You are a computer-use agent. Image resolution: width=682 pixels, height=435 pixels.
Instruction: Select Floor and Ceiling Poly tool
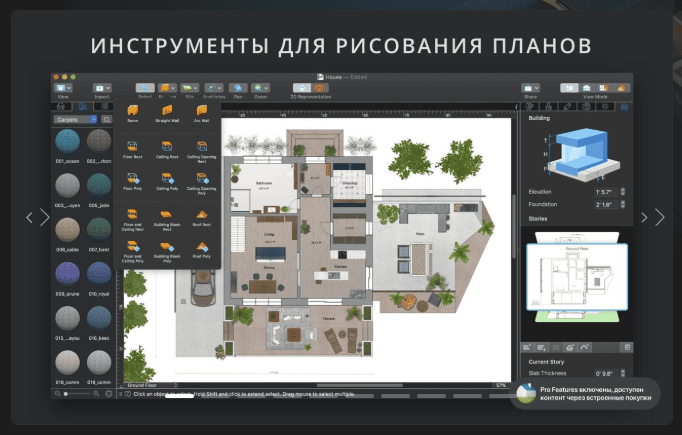[132, 252]
